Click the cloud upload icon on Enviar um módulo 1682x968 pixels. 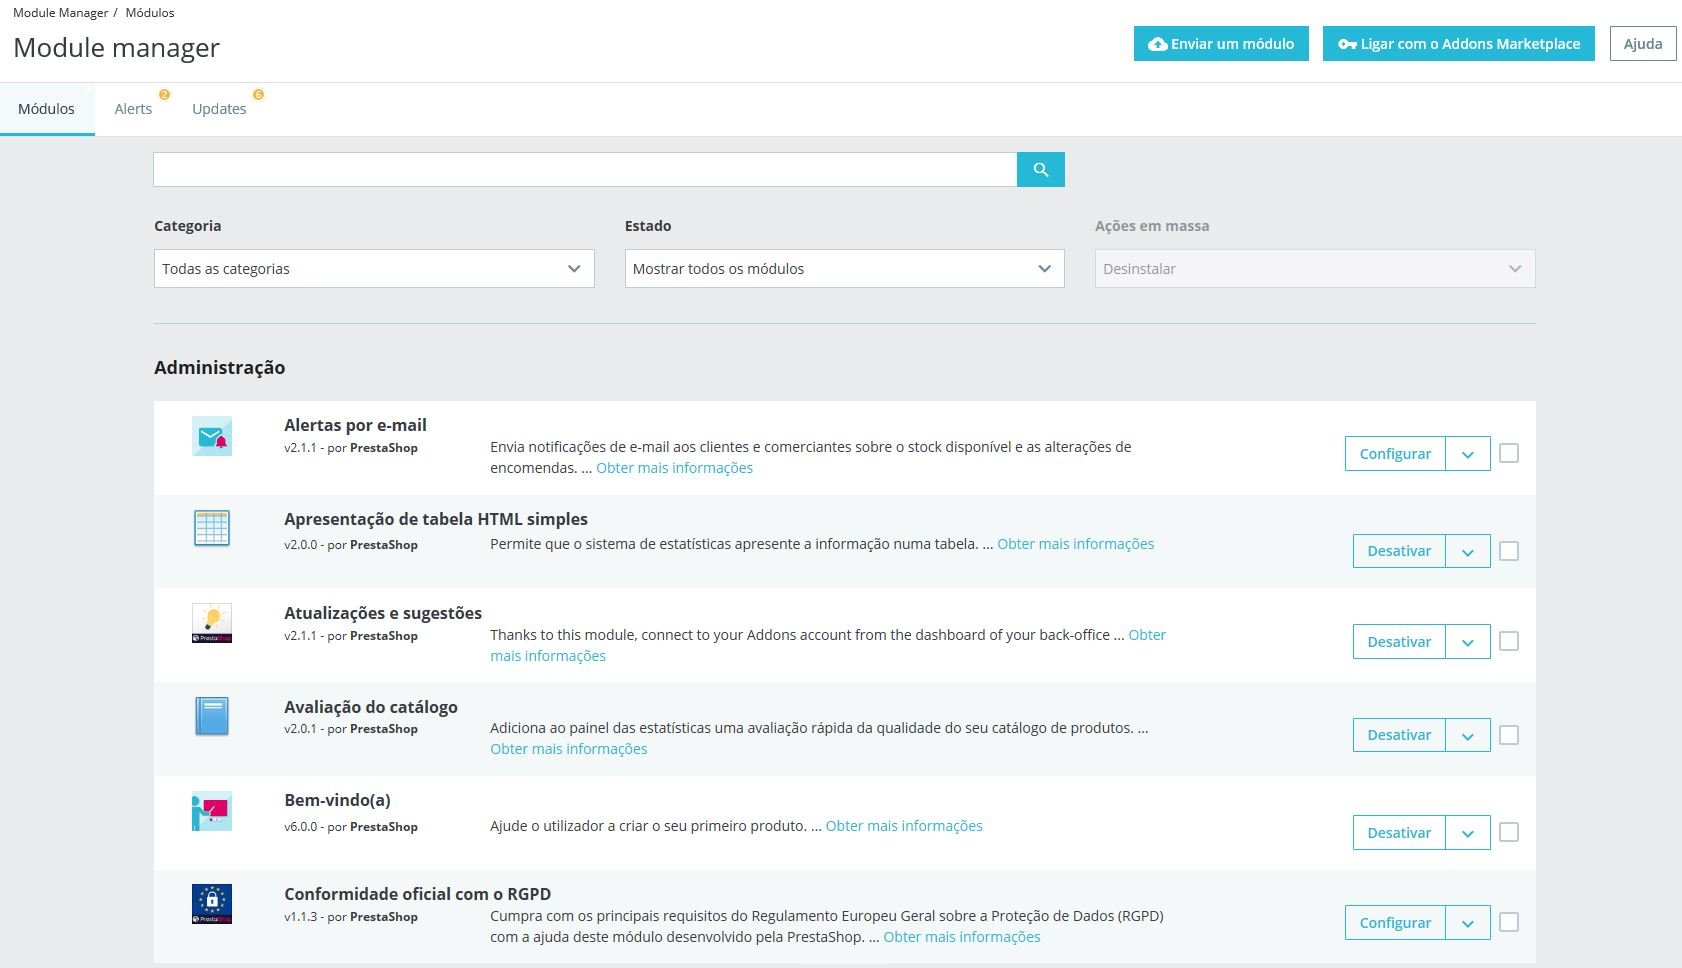1157,44
